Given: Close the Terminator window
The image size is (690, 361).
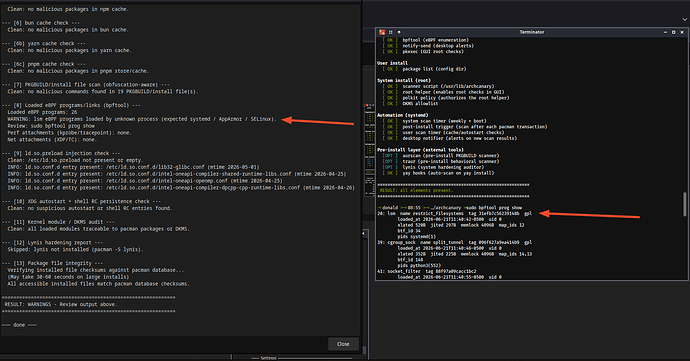Looking at the screenshot, I should click(x=682, y=32).
